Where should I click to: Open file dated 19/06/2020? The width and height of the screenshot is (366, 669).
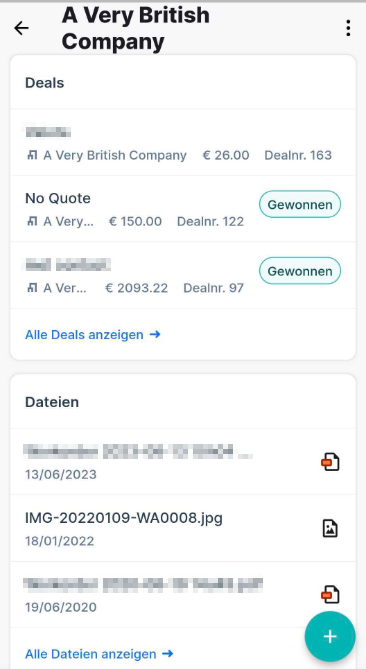pyautogui.click(x=183, y=594)
